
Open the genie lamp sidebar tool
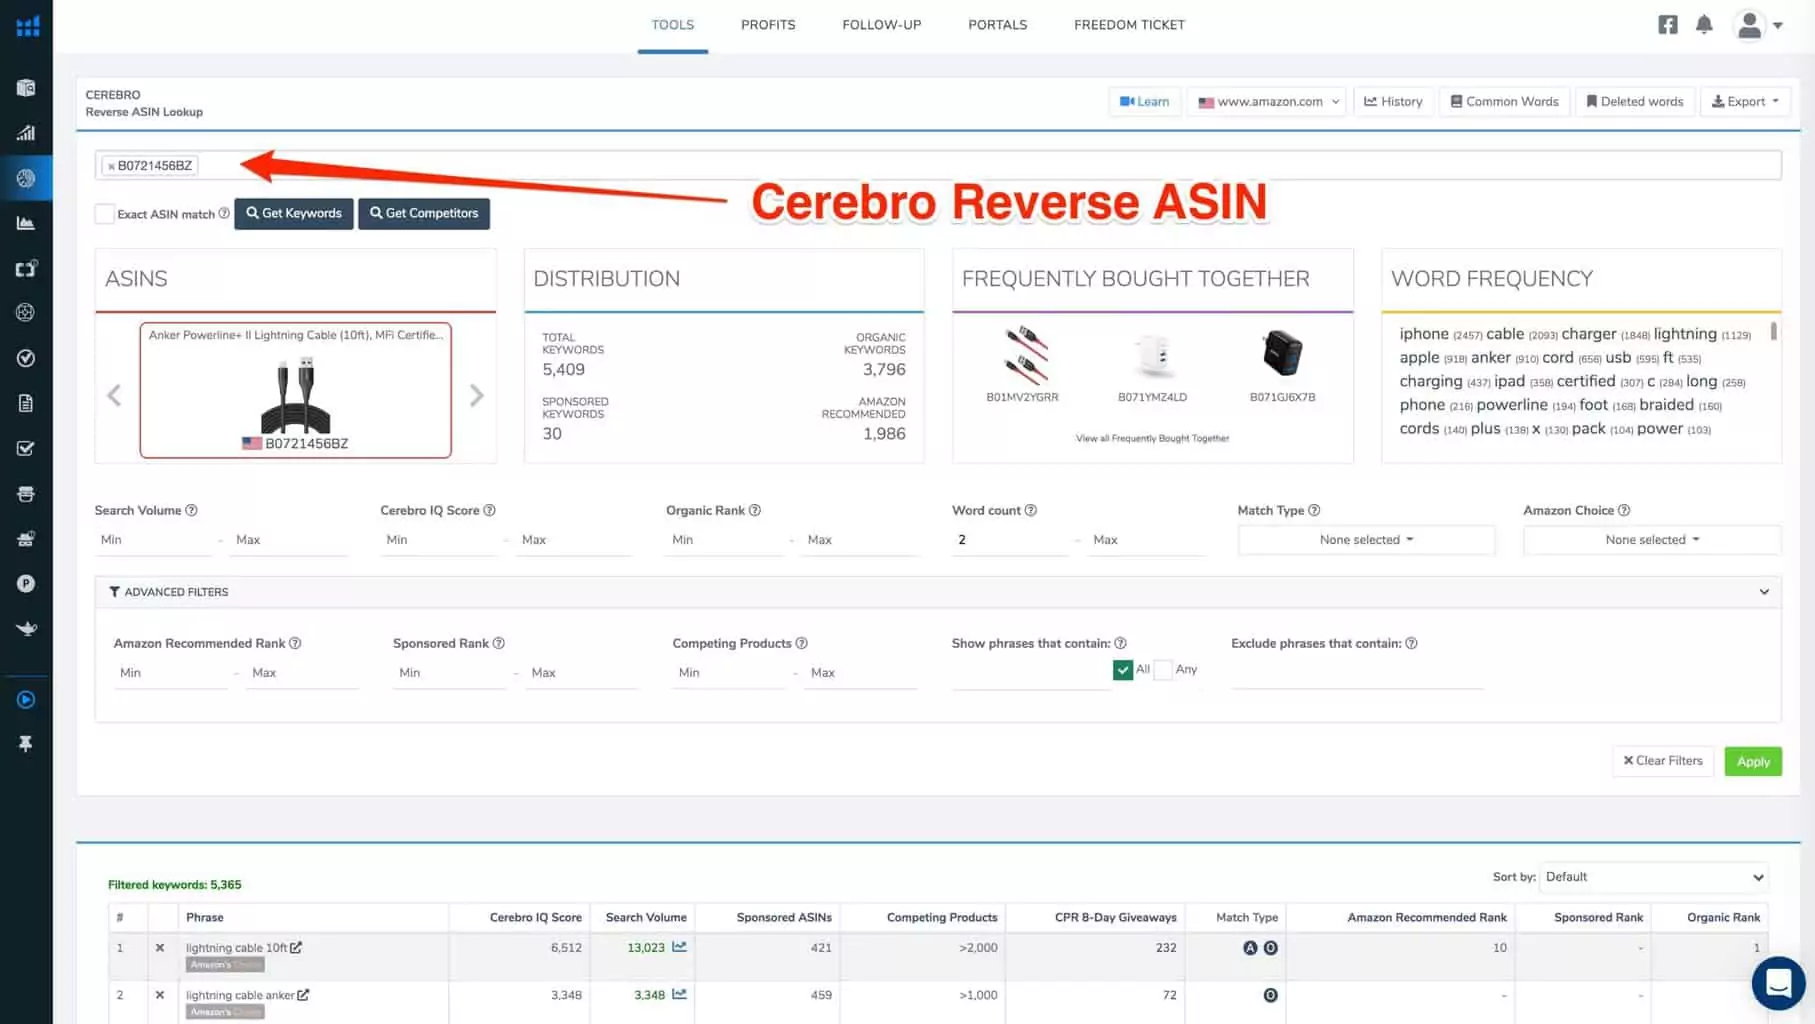coord(26,628)
